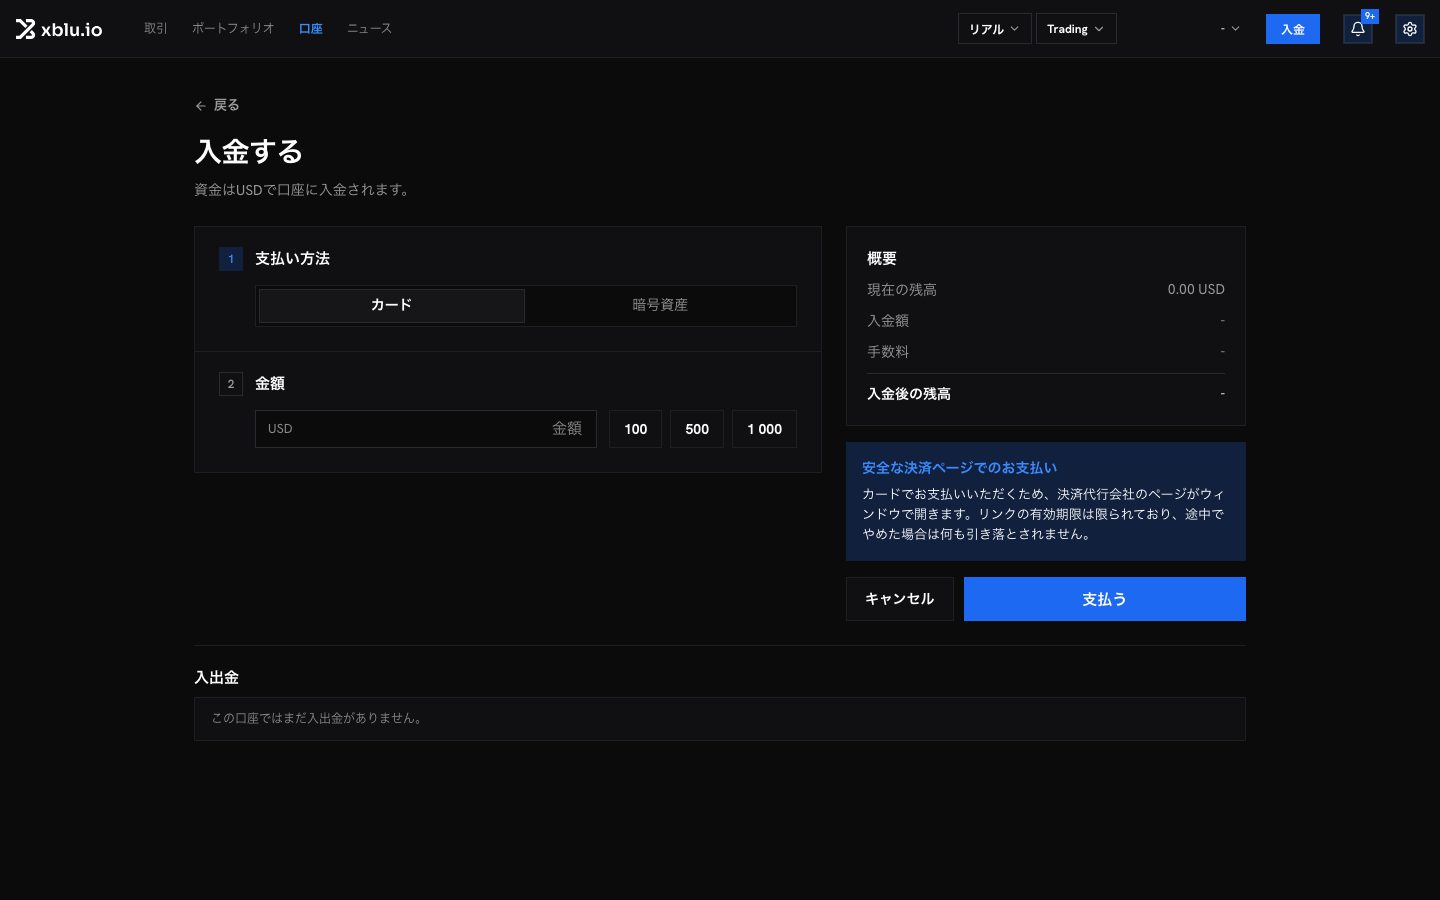
Task: Choose the 100 preset amount
Action: (636, 429)
